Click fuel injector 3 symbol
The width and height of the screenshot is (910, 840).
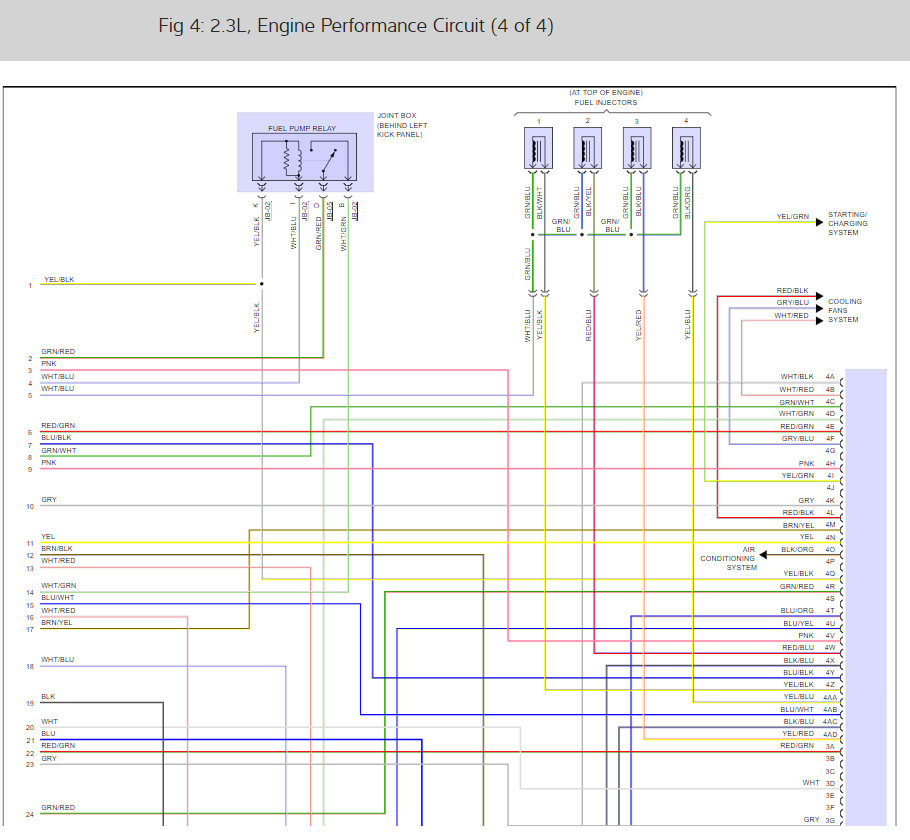point(637,148)
